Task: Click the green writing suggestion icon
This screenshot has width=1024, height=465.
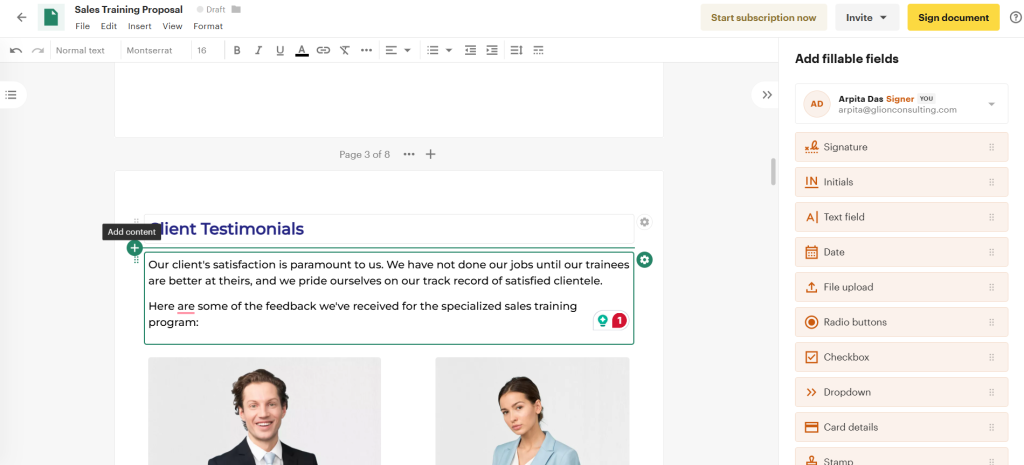Action: point(602,321)
